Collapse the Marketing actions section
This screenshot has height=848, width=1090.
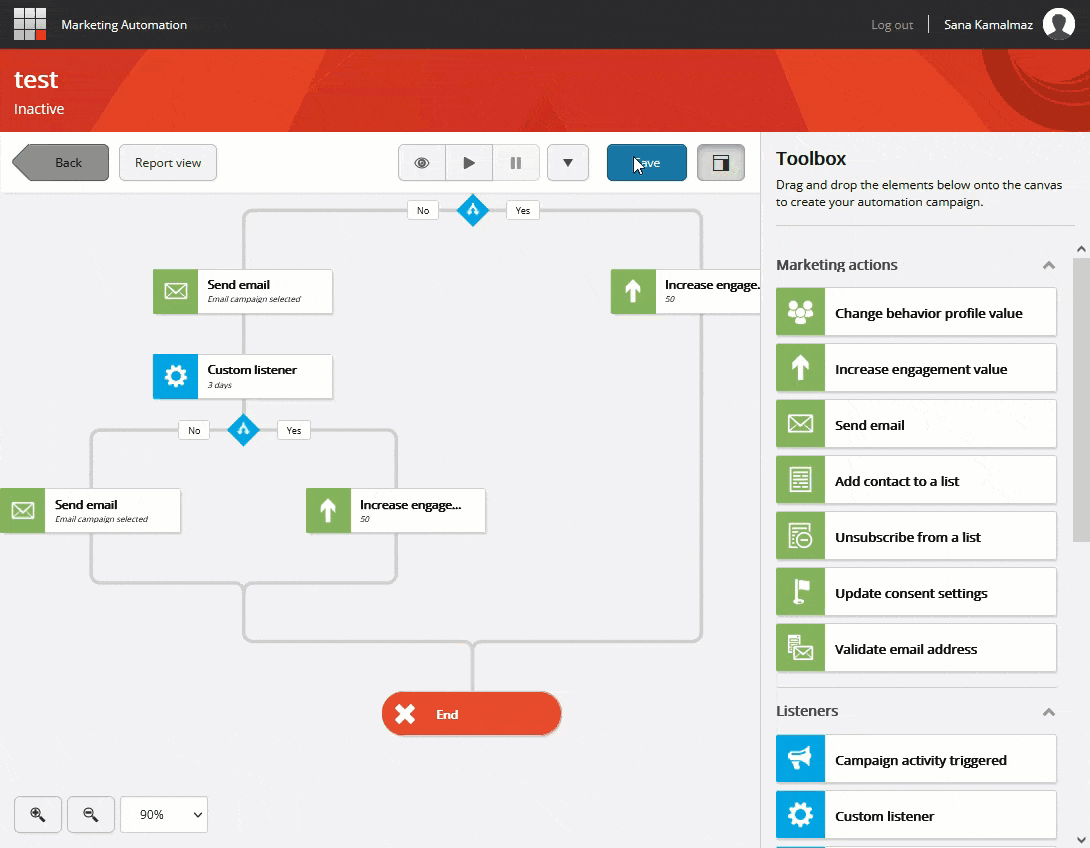1049,265
